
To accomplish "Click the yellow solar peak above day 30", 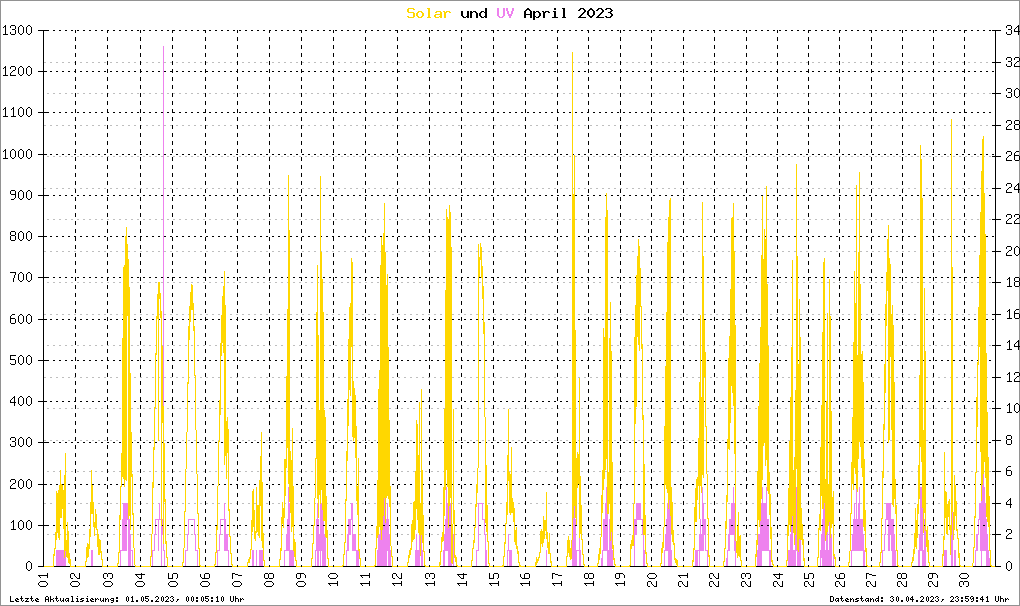I will coord(983,140).
